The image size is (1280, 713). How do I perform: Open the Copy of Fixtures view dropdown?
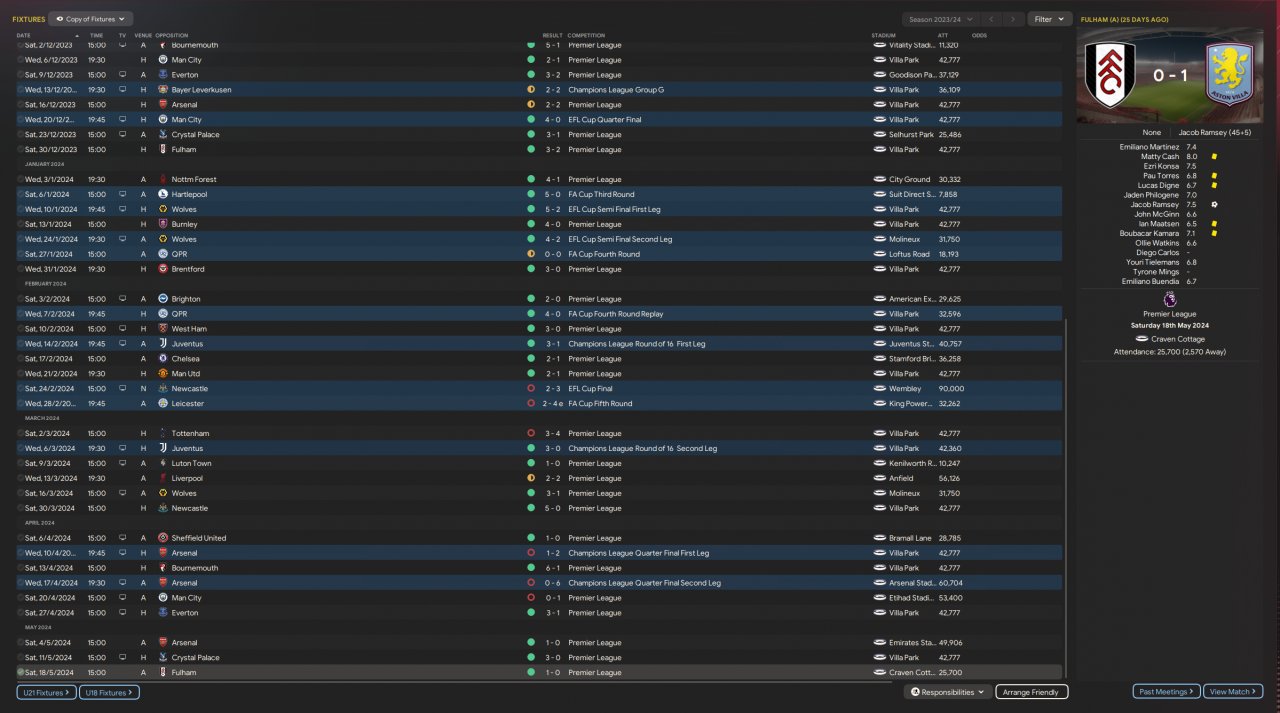91,19
